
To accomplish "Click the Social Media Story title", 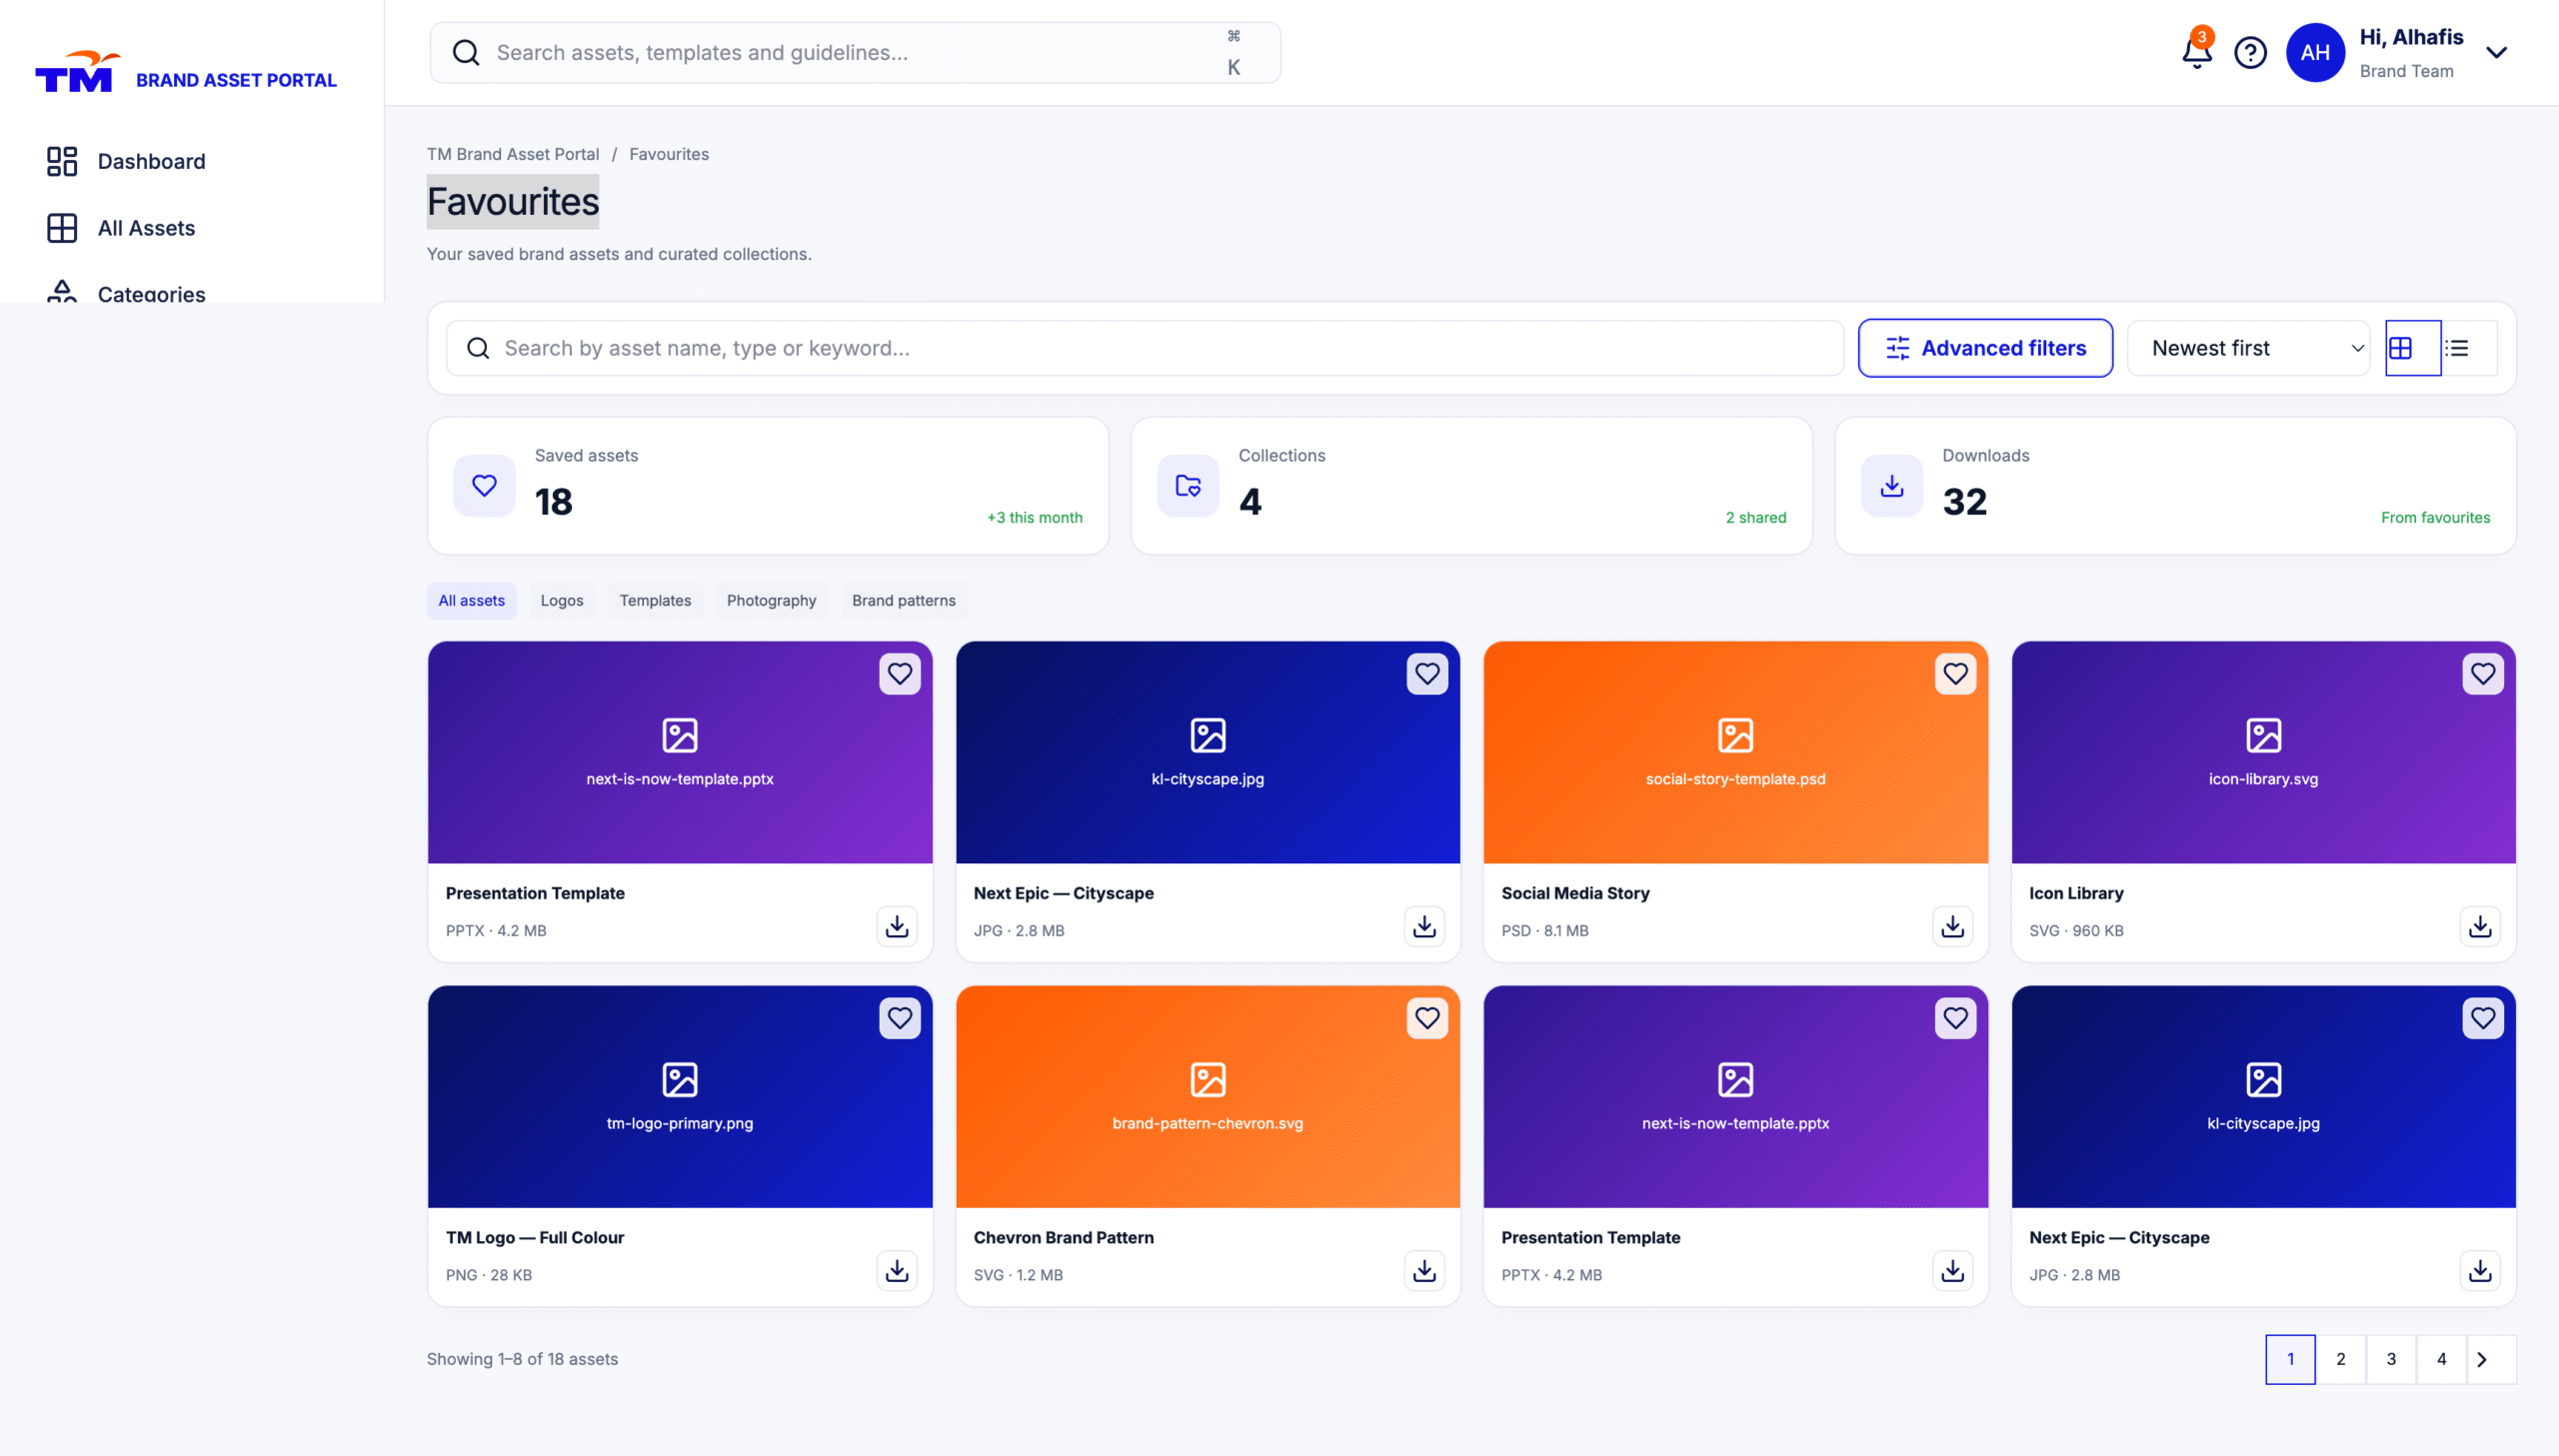I will (1575, 893).
